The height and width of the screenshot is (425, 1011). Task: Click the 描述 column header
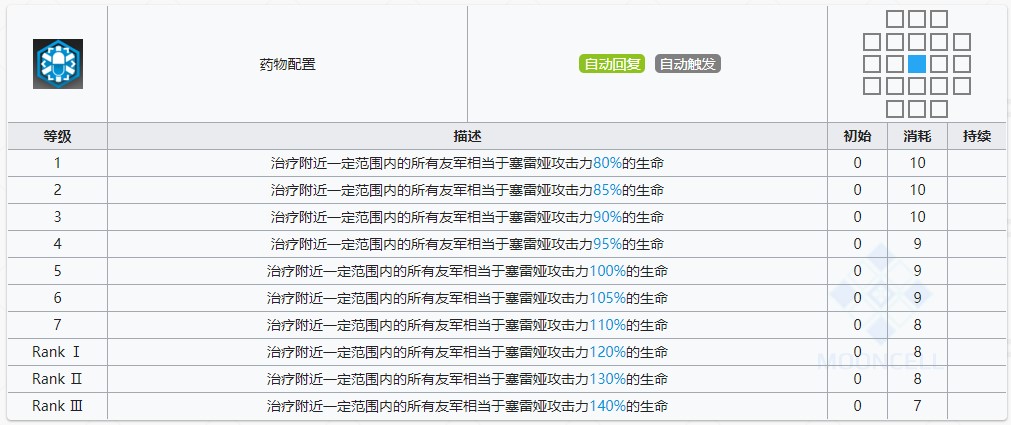[x=467, y=136]
